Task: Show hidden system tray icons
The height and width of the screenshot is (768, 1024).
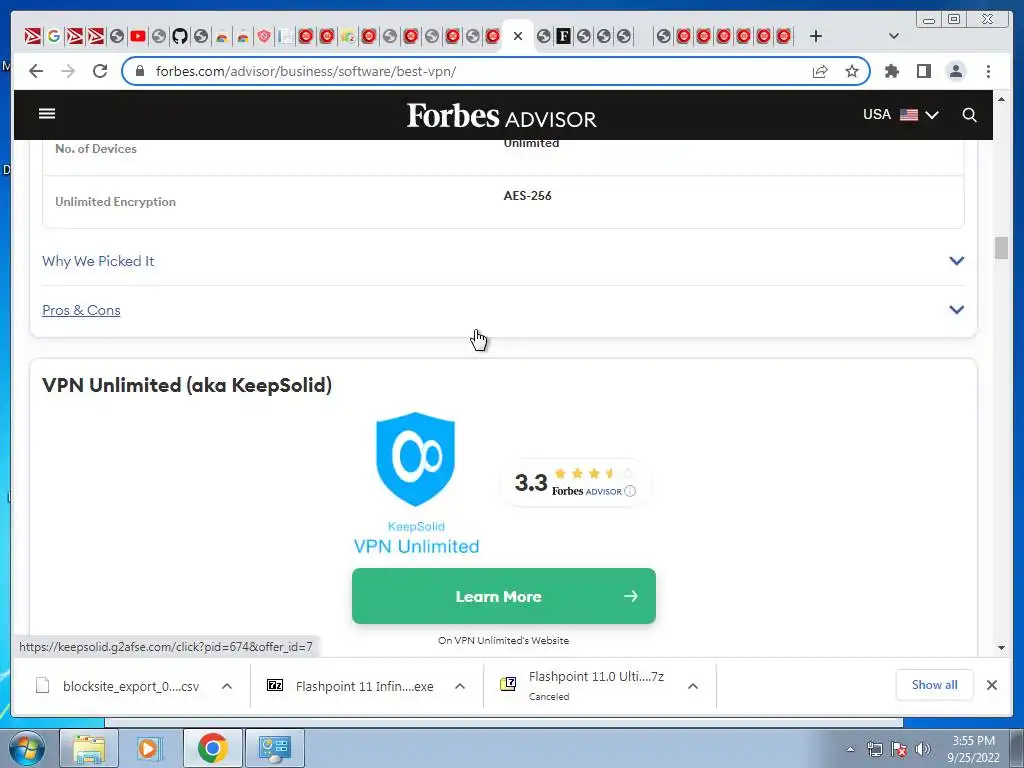Action: pos(850,749)
